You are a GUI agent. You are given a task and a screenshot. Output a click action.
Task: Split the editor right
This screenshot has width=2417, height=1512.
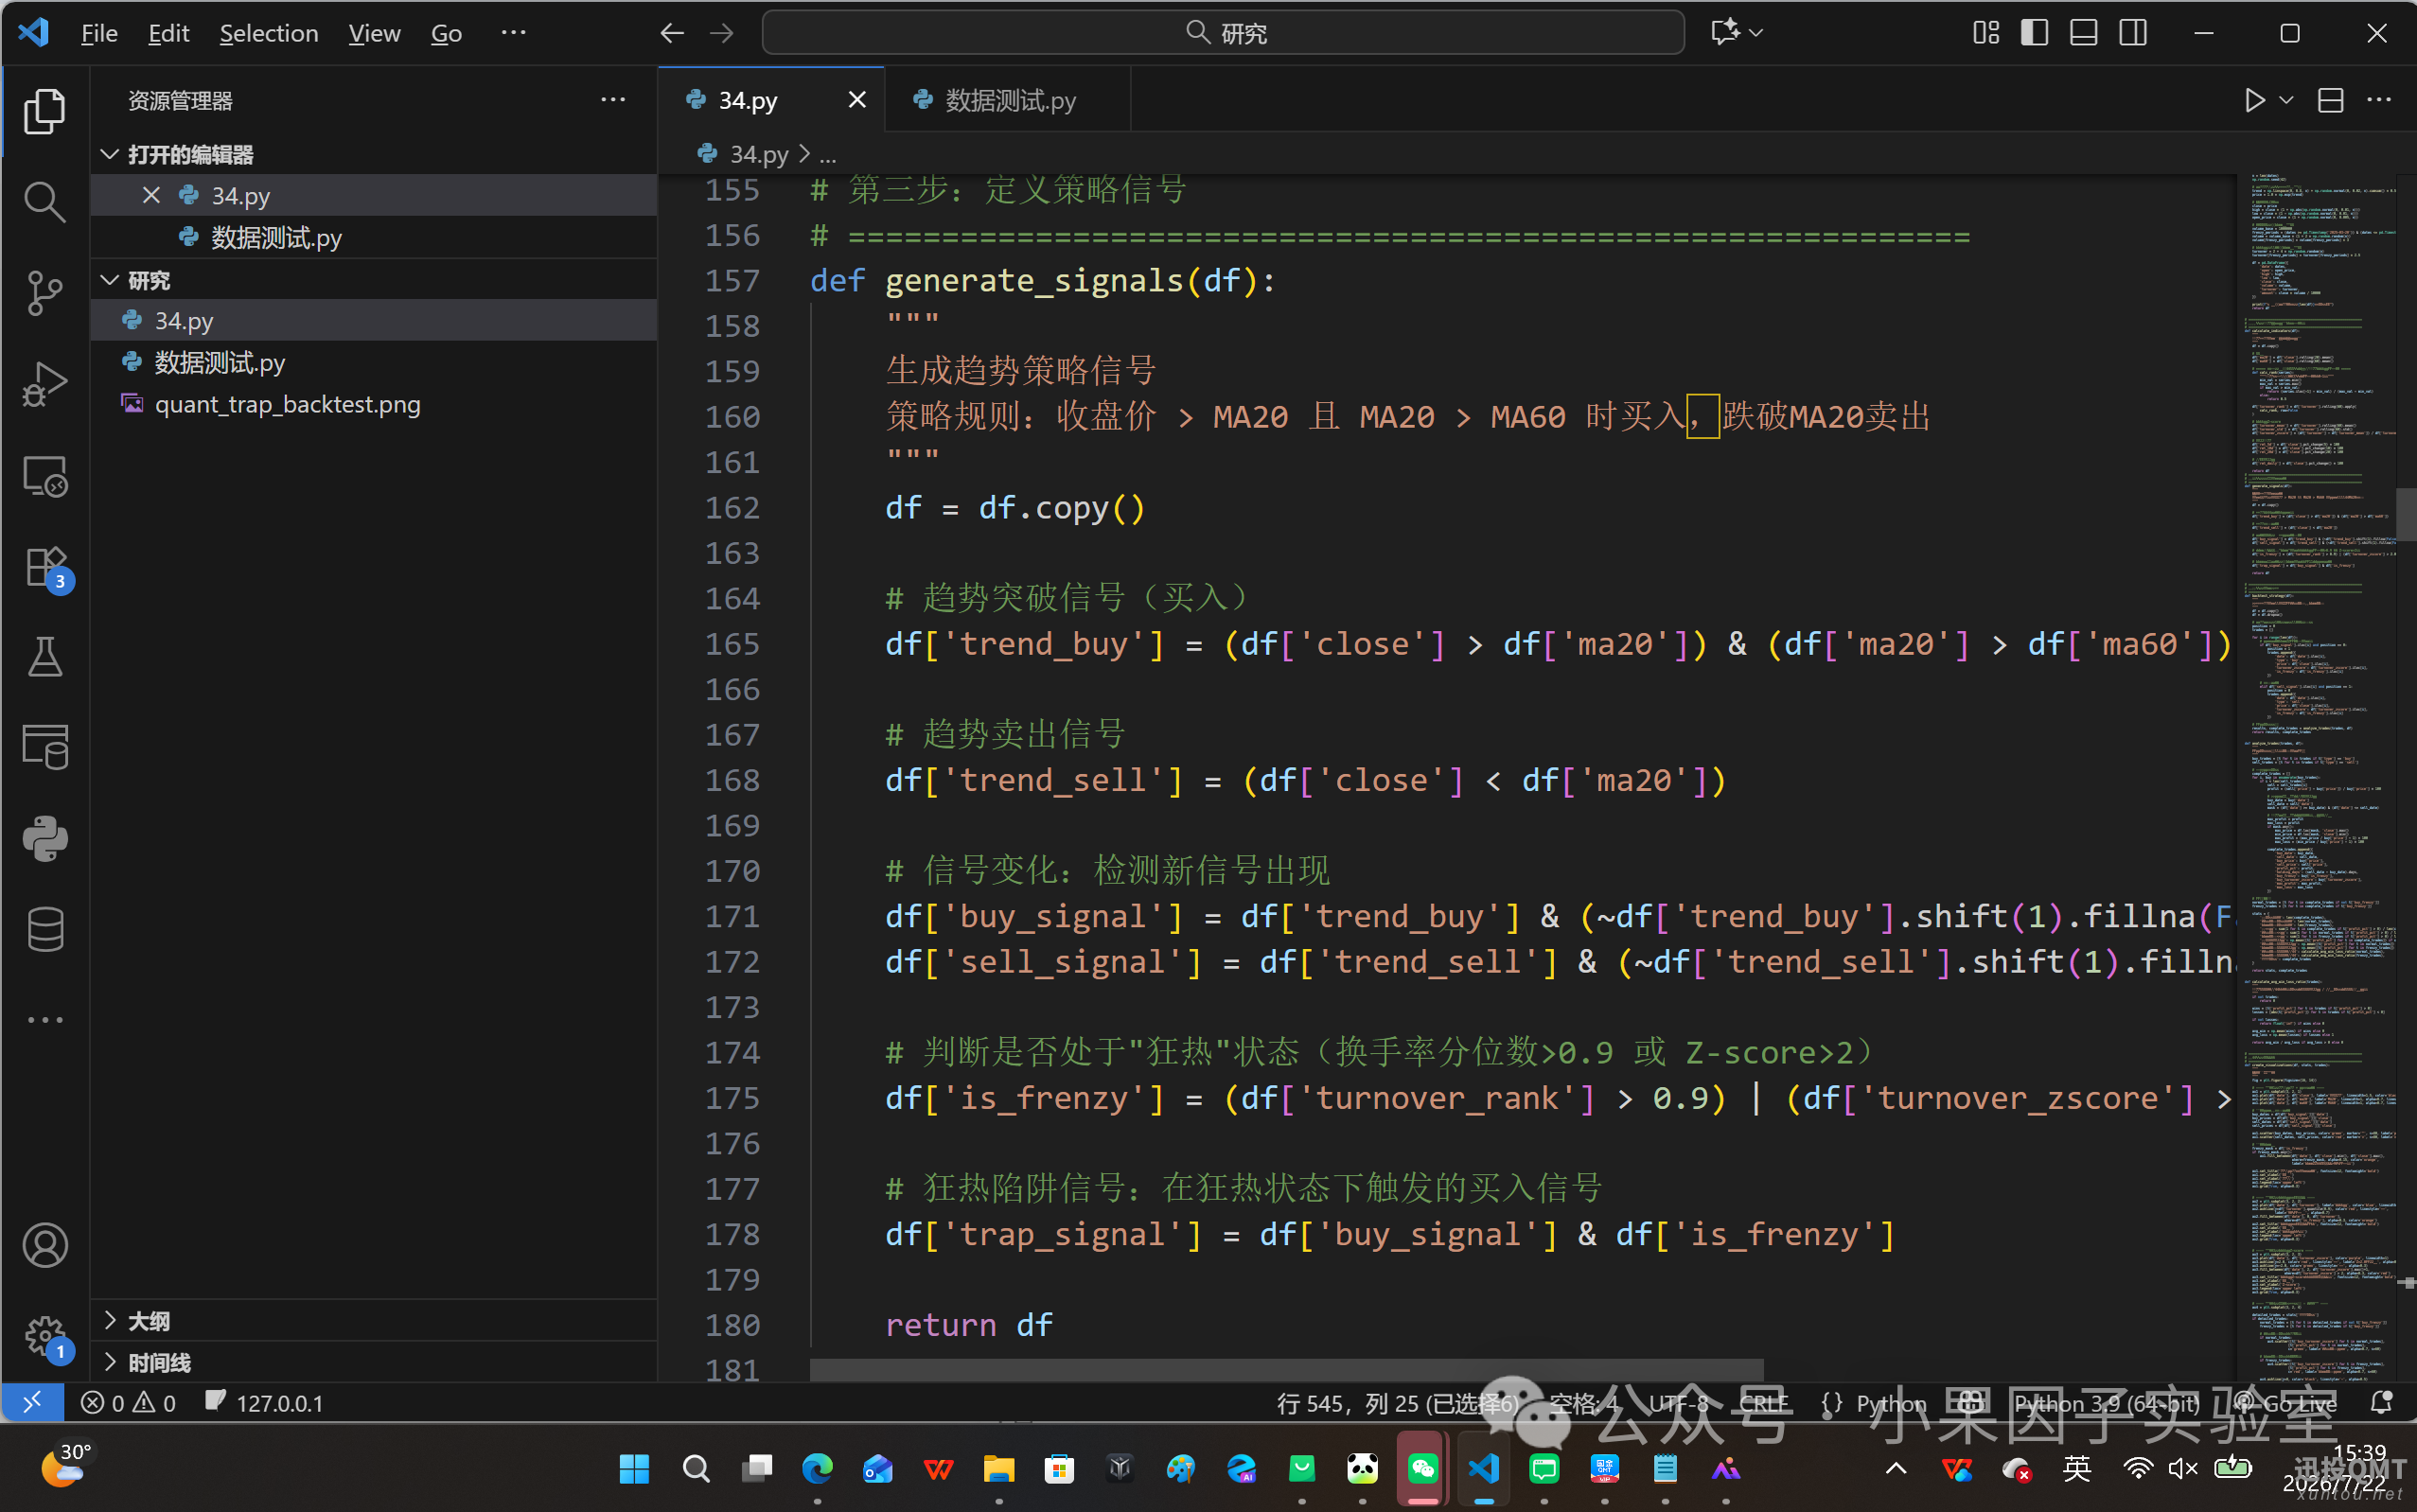point(2330,100)
